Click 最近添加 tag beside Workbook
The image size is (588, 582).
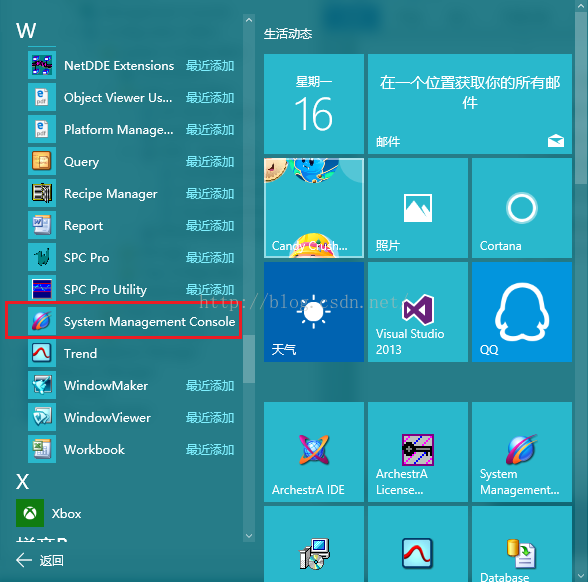210,450
